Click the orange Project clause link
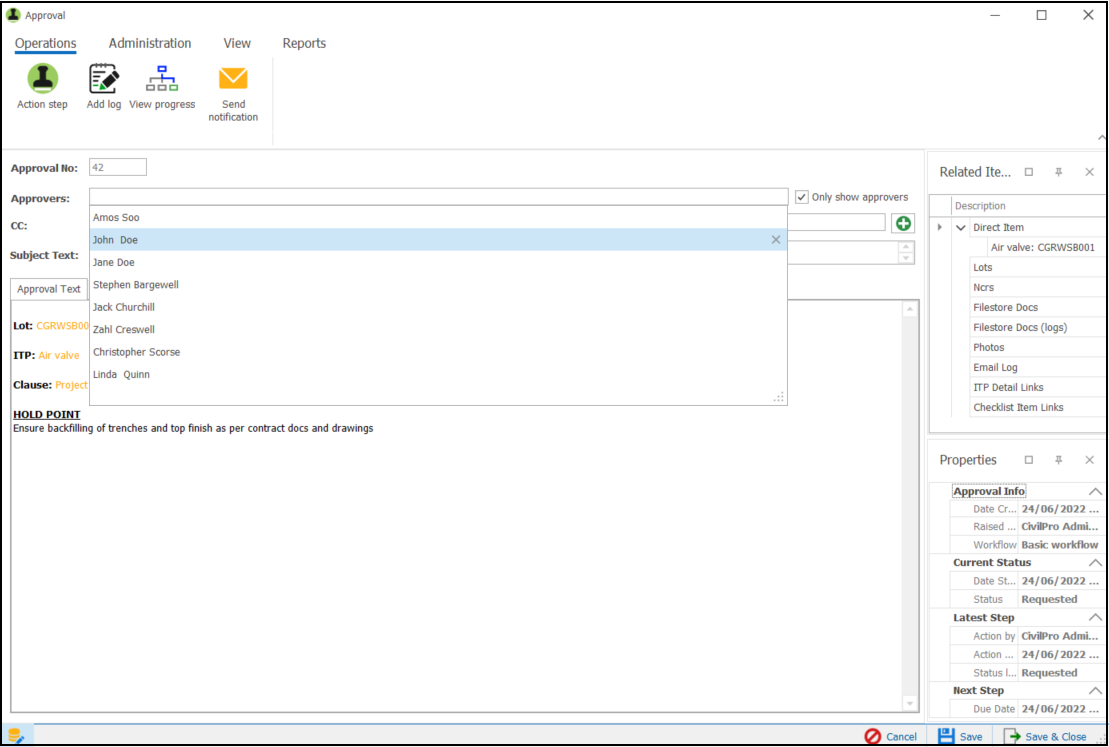Image resolution: width=1109 pixels, height=747 pixels. click(x=71, y=386)
